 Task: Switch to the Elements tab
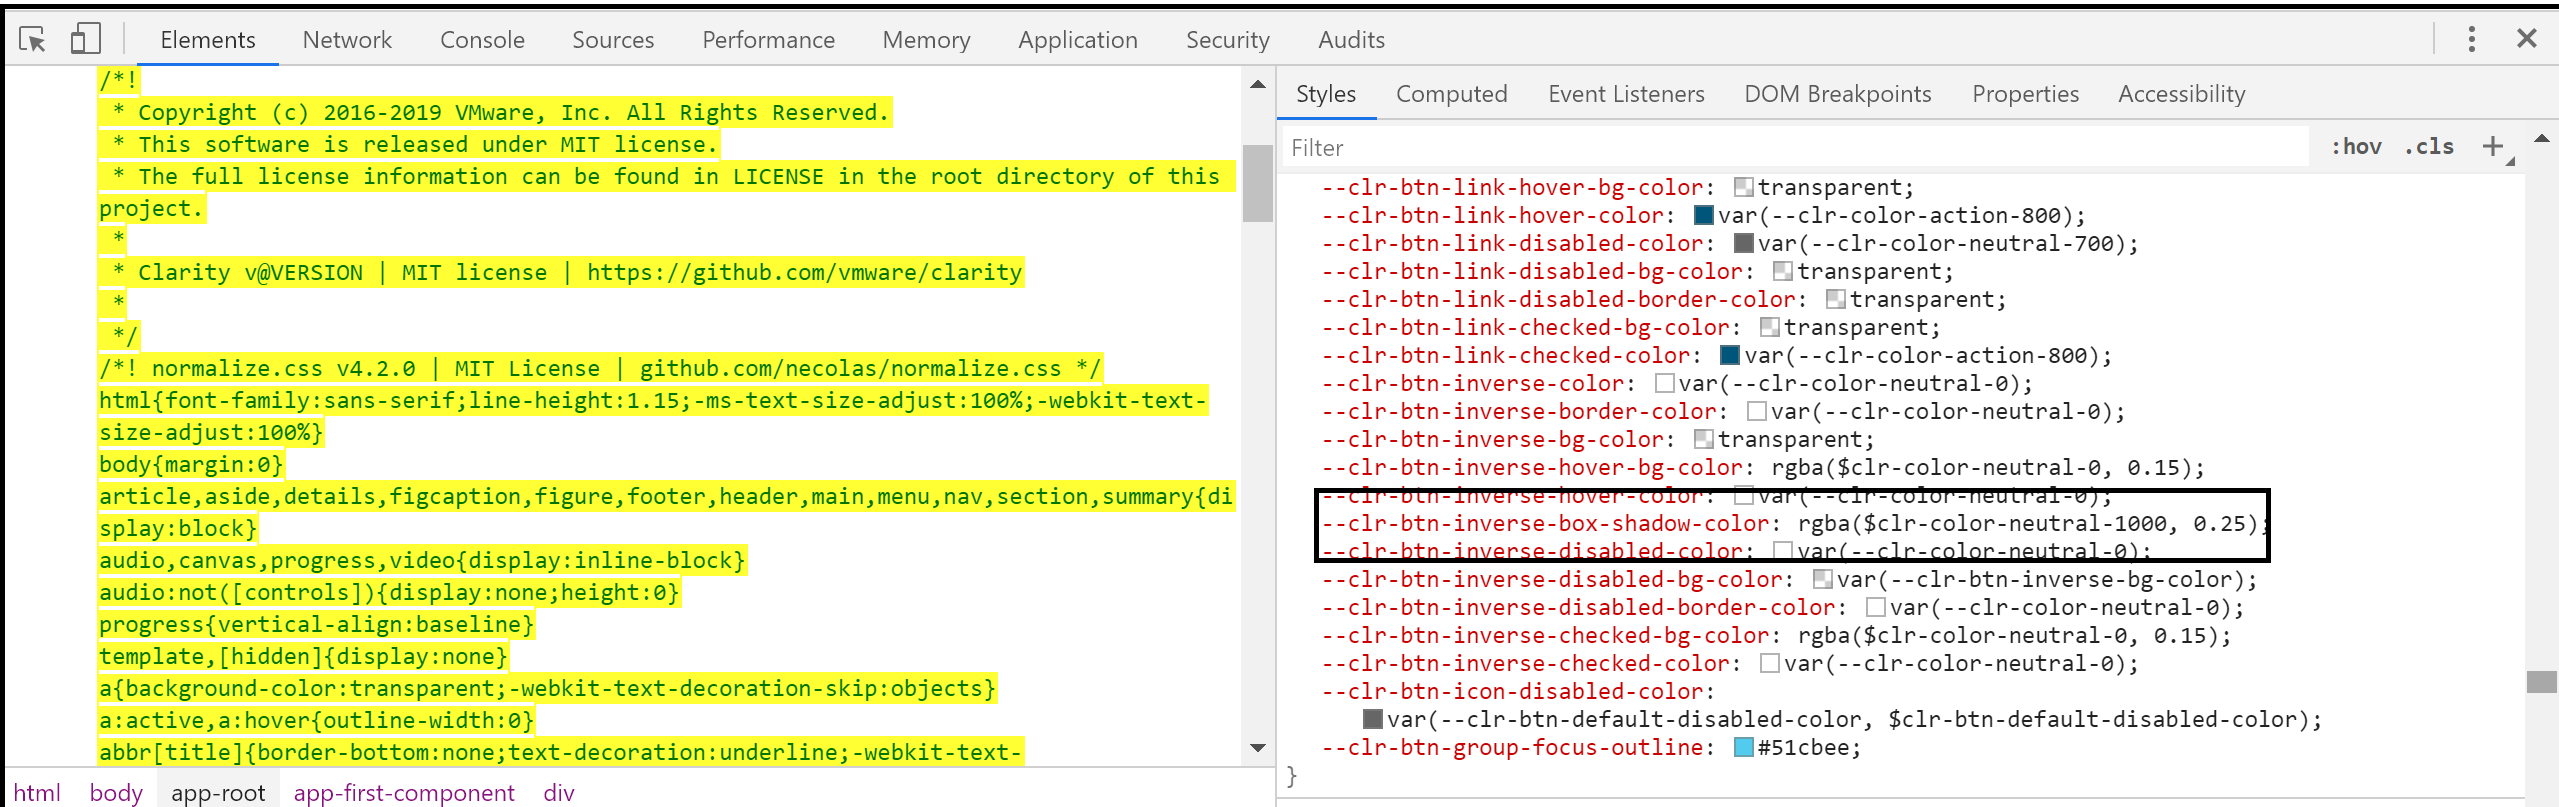(208, 40)
